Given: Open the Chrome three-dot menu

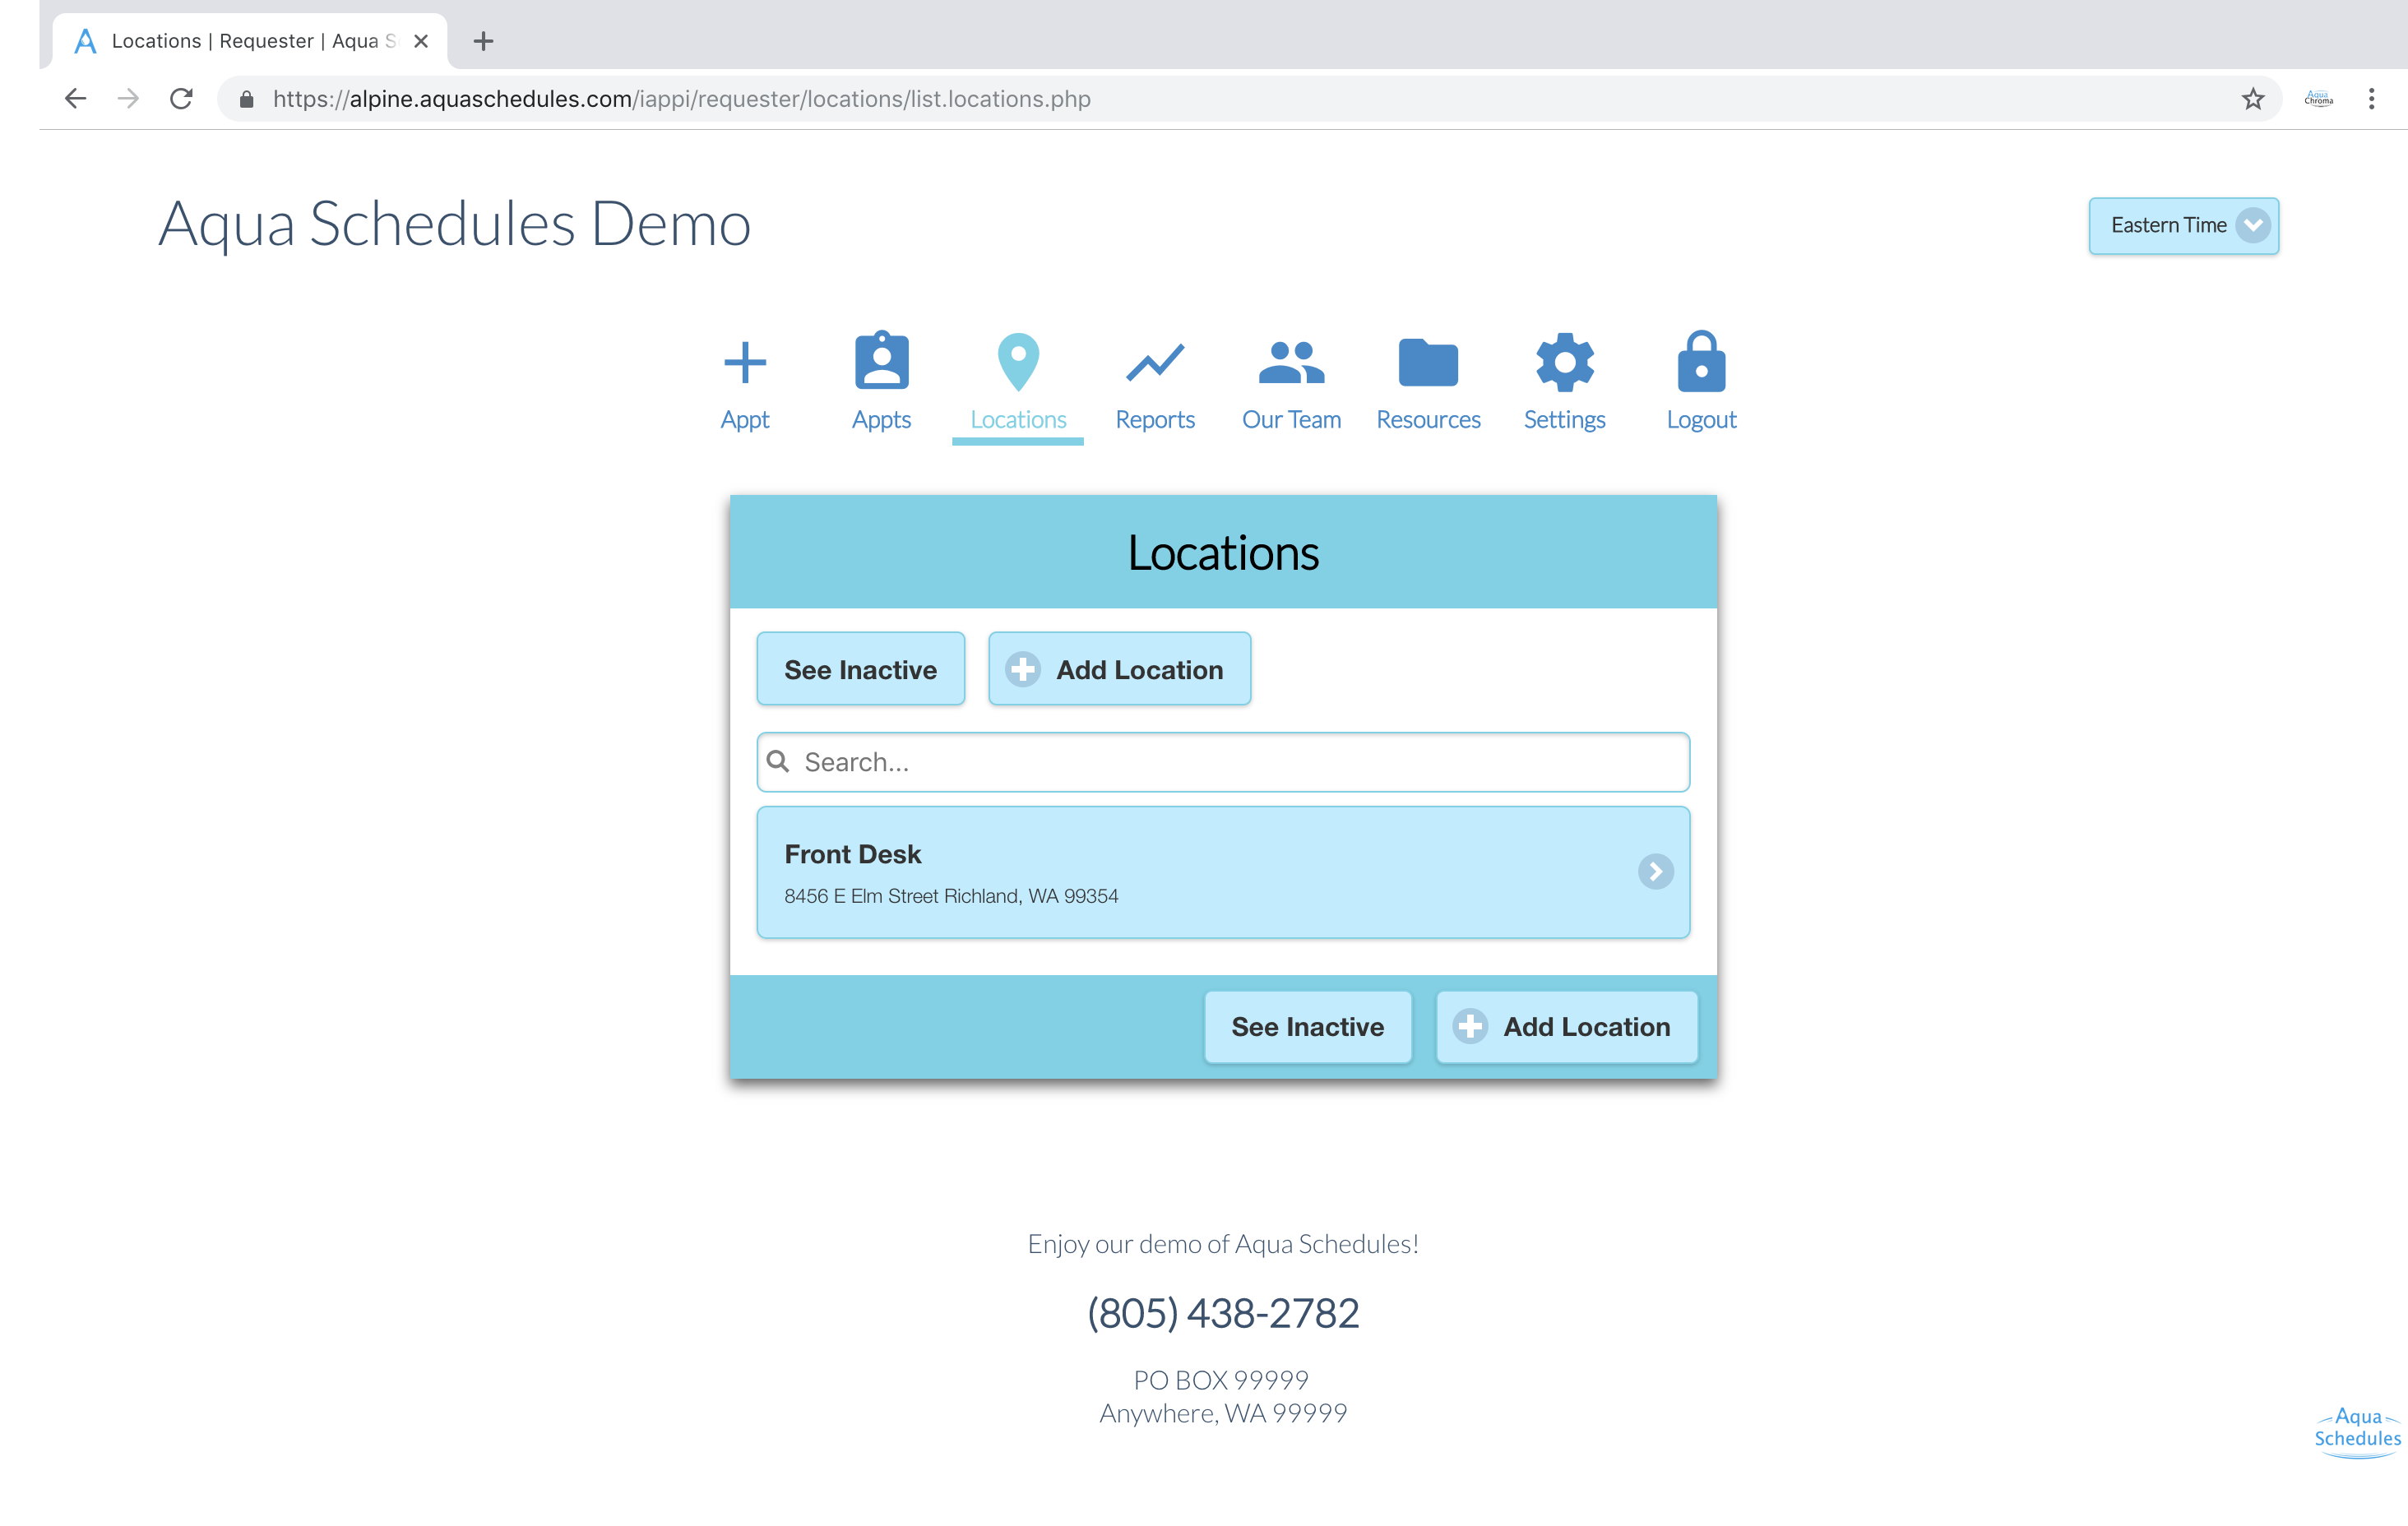Looking at the screenshot, I should pyautogui.click(x=2371, y=98).
